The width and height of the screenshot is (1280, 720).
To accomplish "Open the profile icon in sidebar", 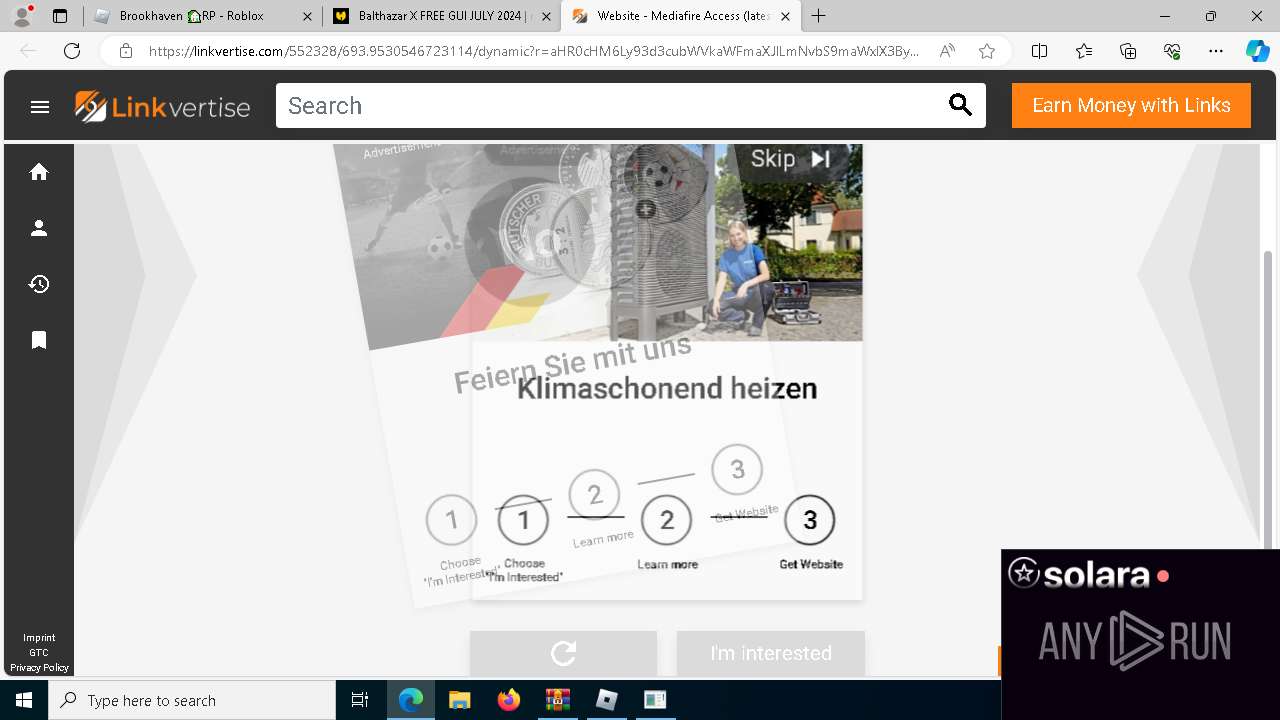I will tap(39, 228).
